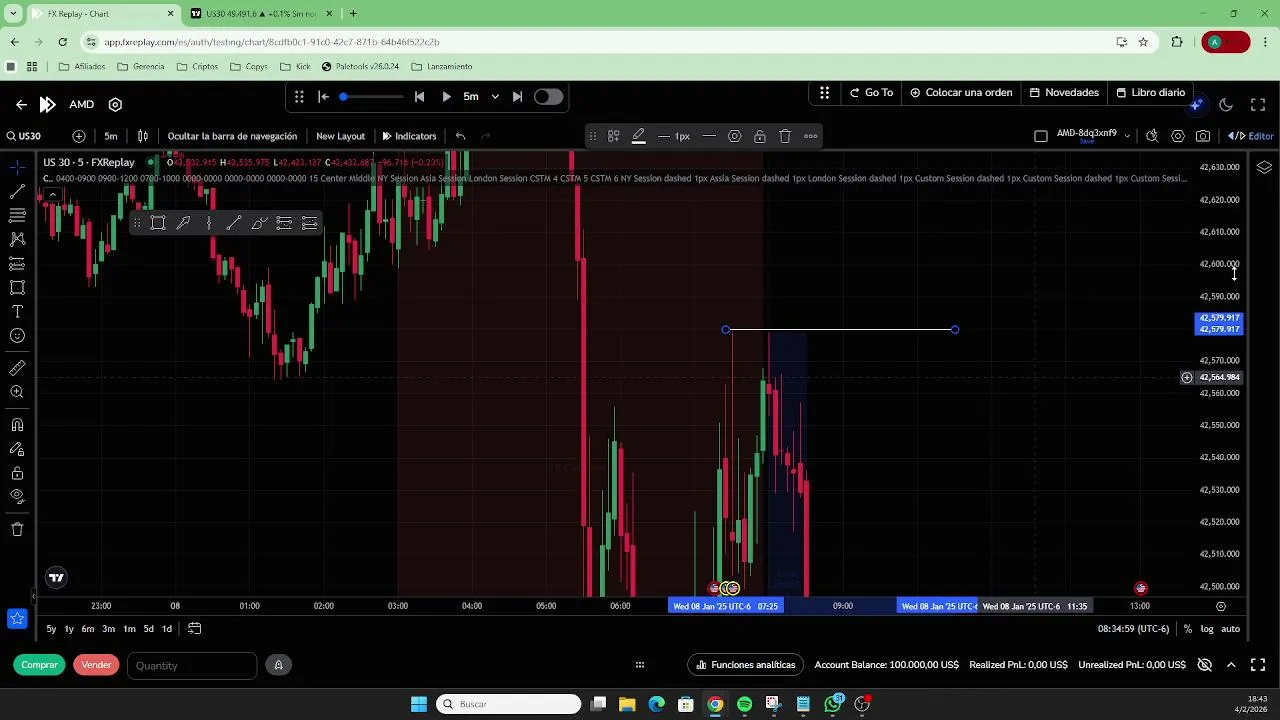
Task: Click Ocultar la barra de navegación
Action: [x=232, y=136]
